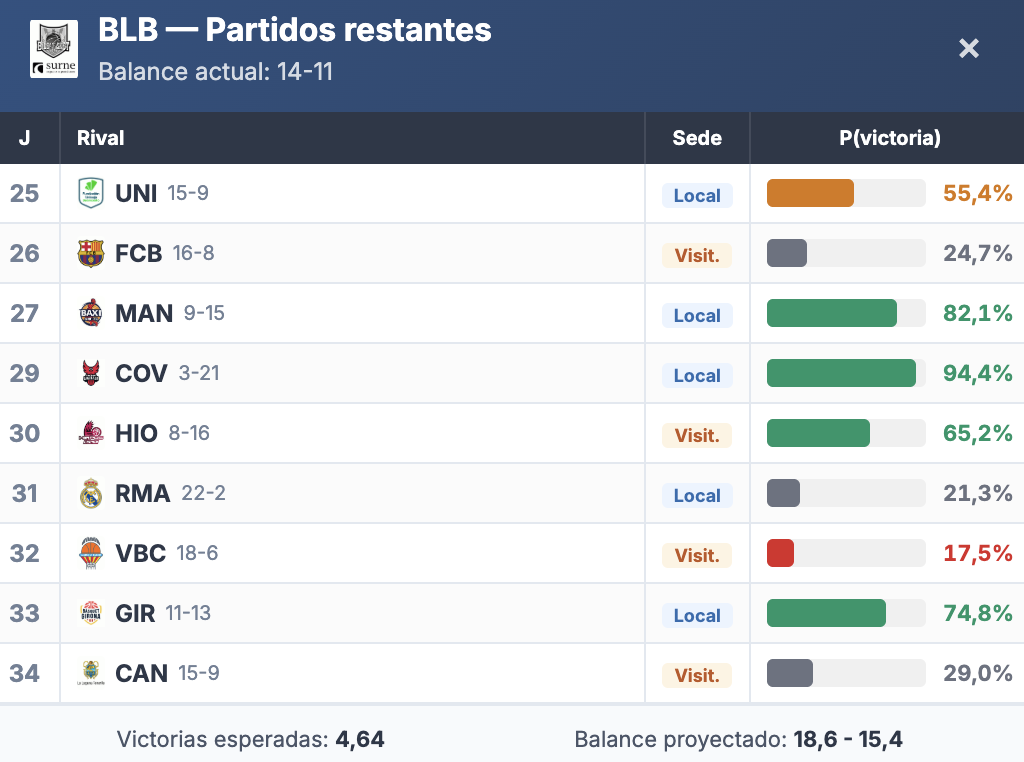The height and width of the screenshot is (762, 1024).
Task: Click the VBC basketball logo icon
Action: pyautogui.click(x=91, y=553)
